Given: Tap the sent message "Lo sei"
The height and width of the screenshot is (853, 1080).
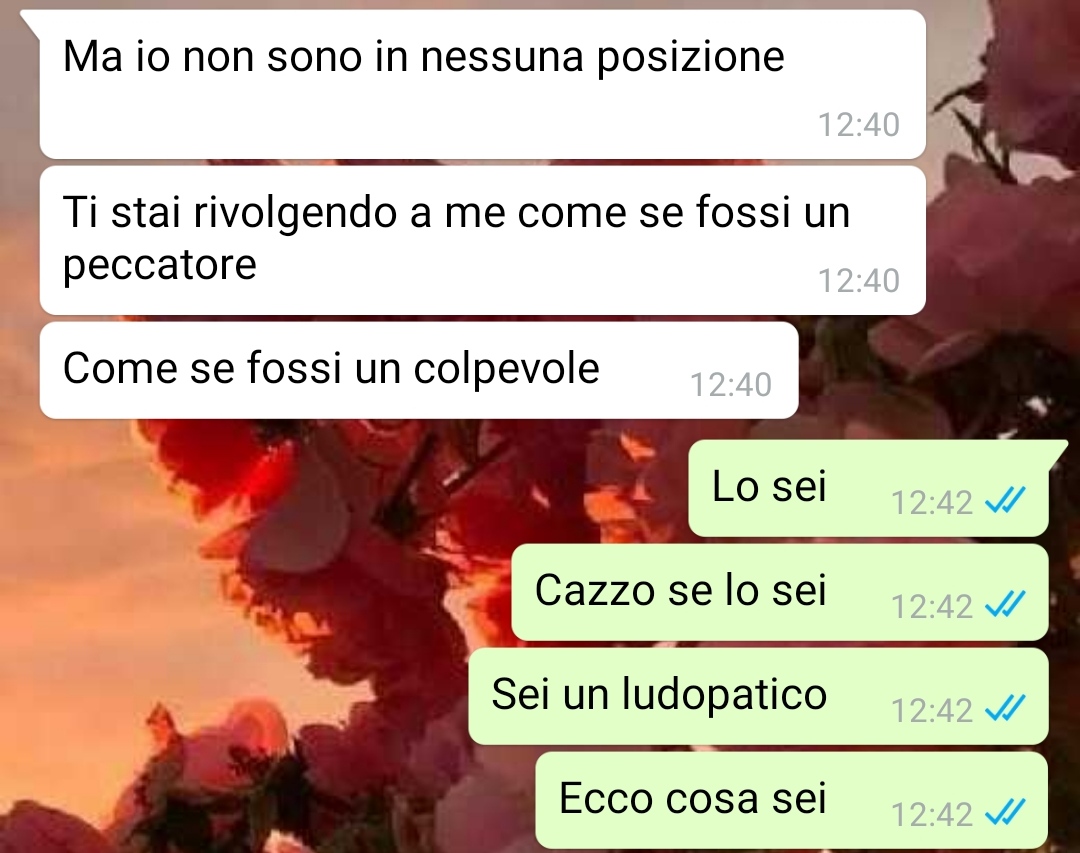Looking at the screenshot, I should coord(869,489).
